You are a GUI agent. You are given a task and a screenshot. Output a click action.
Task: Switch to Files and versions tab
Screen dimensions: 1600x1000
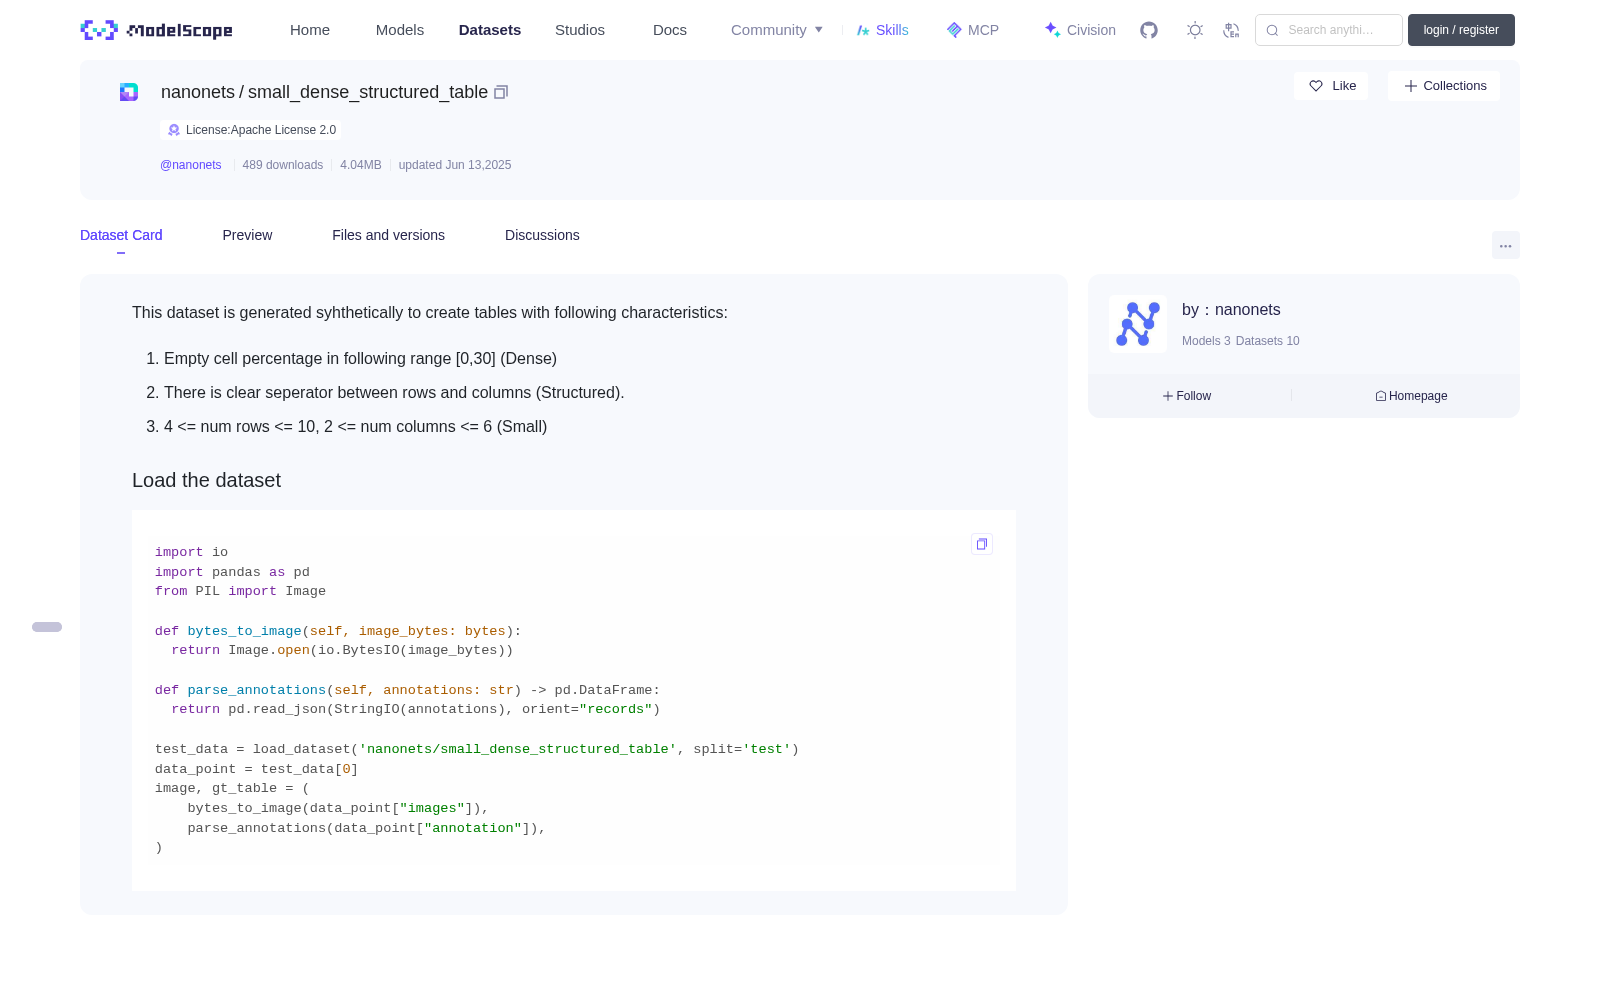coord(388,235)
